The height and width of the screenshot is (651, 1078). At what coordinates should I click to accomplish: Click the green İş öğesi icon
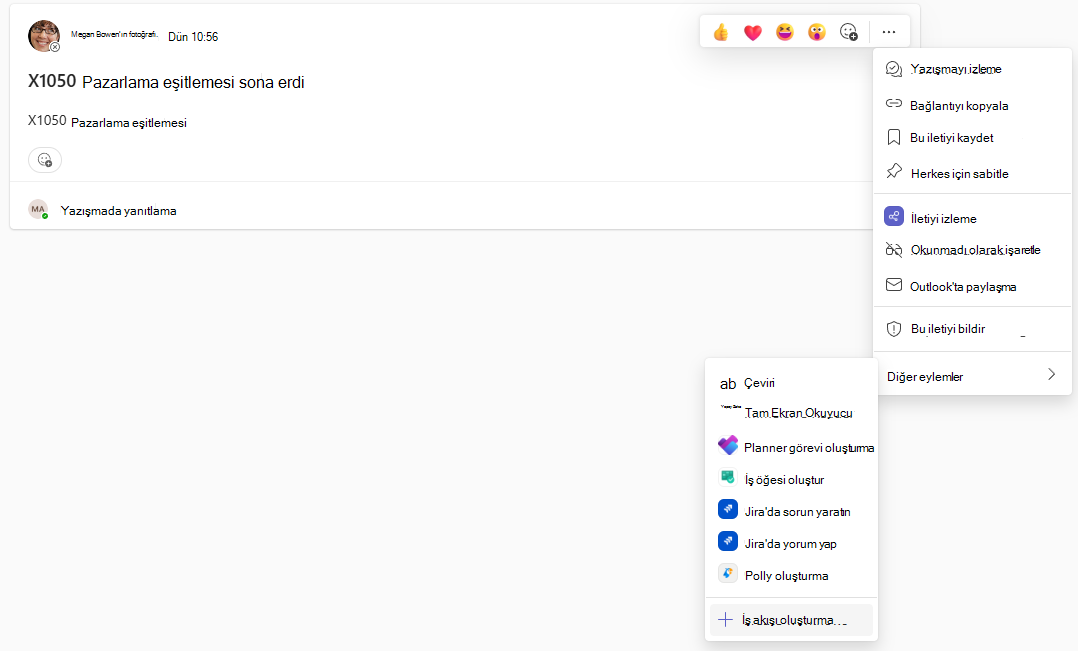pyautogui.click(x=727, y=477)
